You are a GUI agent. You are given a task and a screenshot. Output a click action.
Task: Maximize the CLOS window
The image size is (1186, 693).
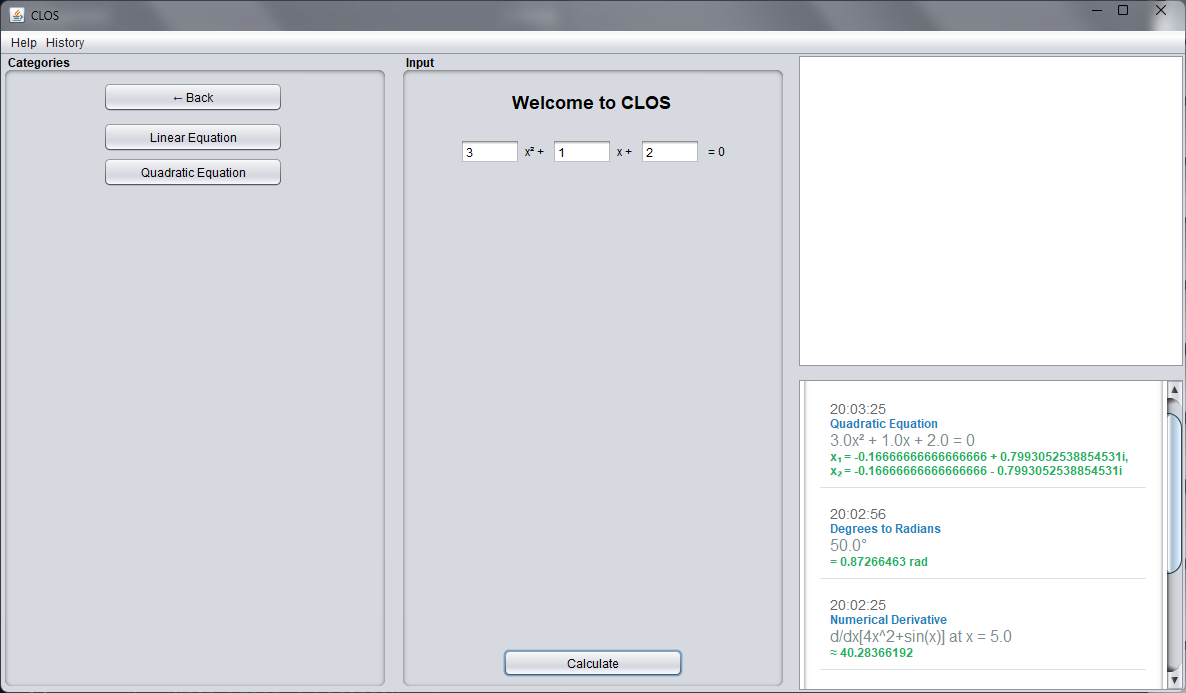tap(1124, 10)
